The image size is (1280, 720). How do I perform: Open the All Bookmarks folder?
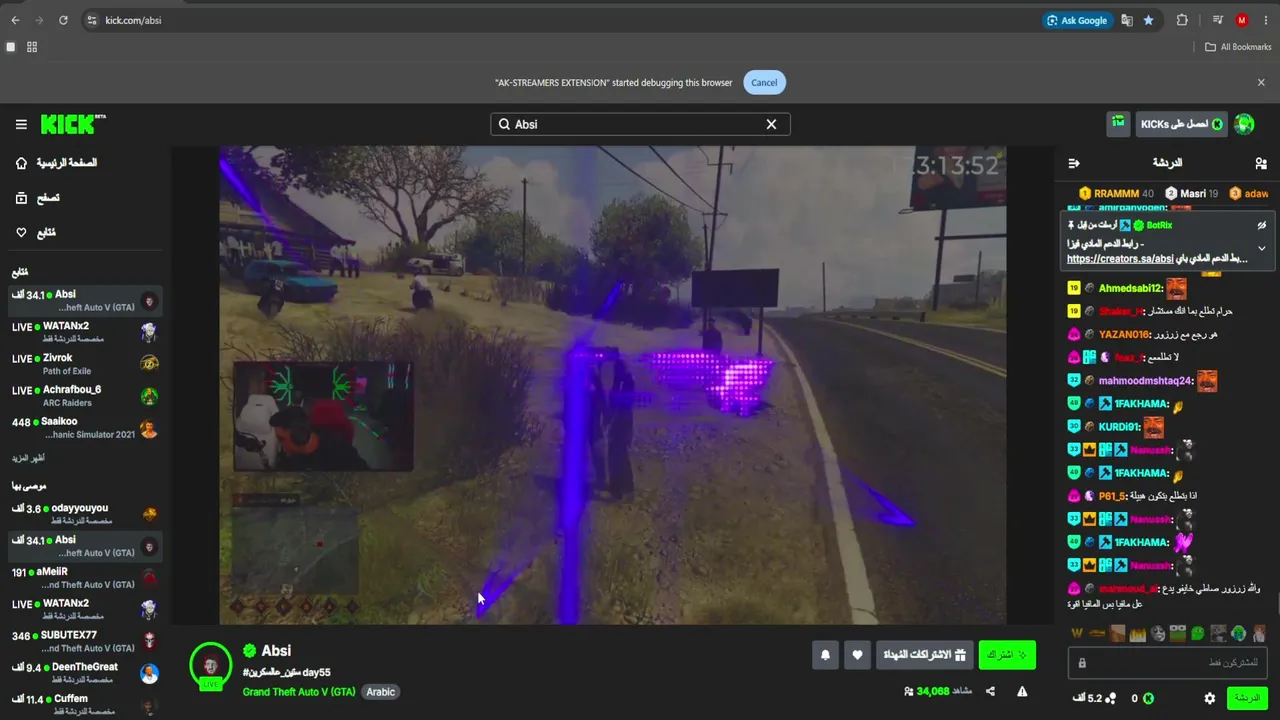pyautogui.click(x=1238, y=47)
